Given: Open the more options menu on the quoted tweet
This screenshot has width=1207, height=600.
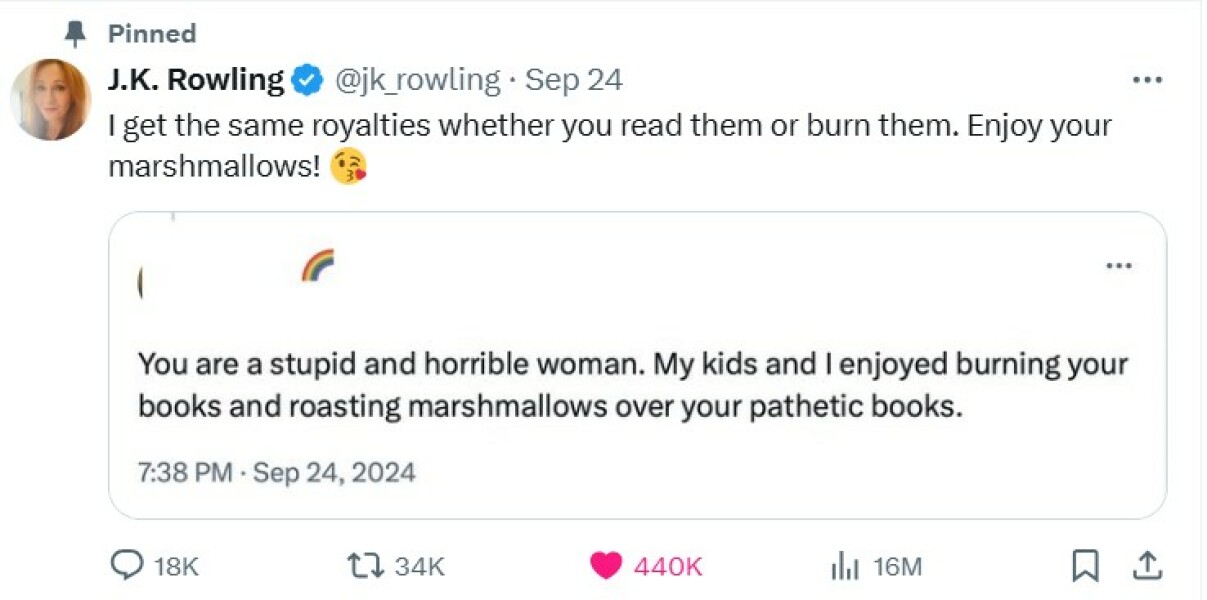Looking at the screenshot, I should click(1120, 265).
